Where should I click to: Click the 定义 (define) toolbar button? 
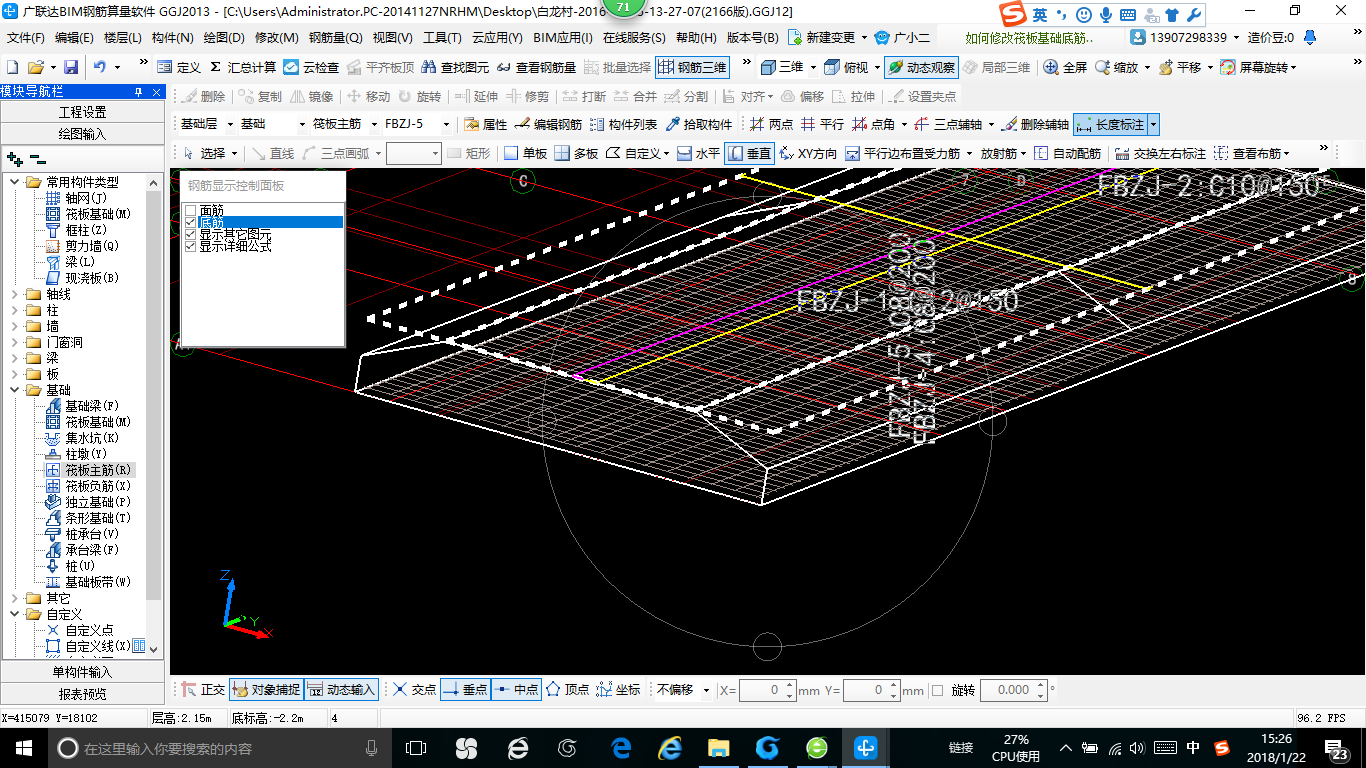tap(179, 67)
